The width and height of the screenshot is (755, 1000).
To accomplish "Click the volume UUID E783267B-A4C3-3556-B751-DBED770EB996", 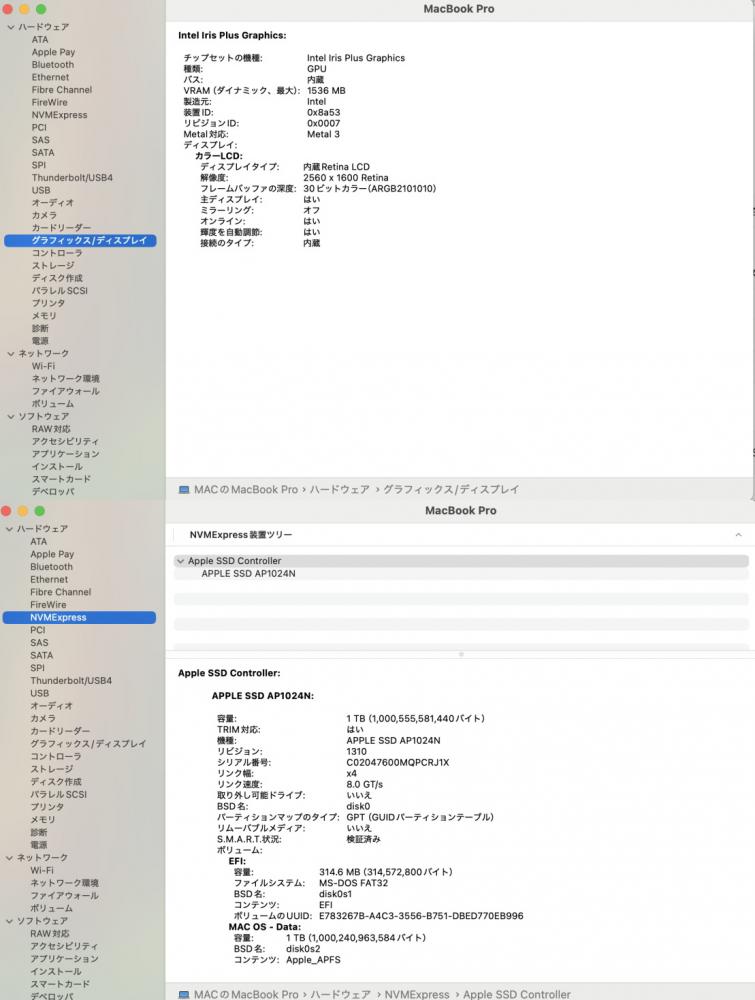I will [x=421, y=916].
